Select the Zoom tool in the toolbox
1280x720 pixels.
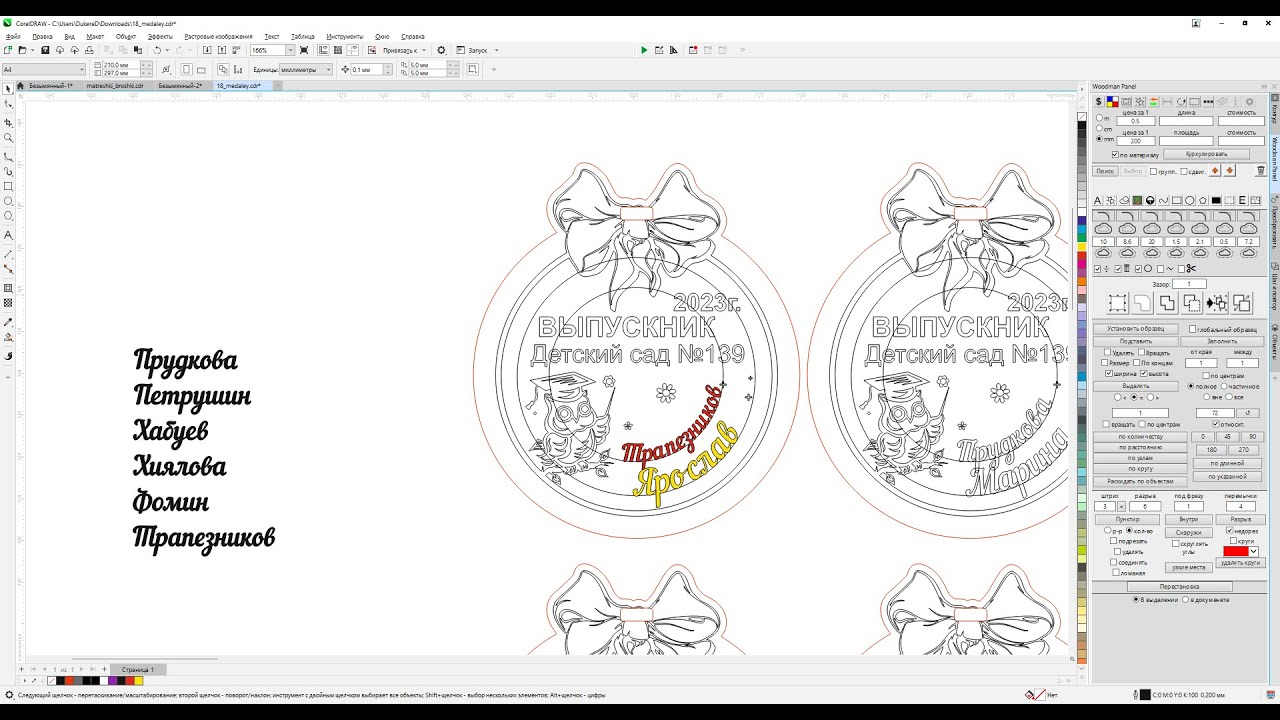pos(8,138)
